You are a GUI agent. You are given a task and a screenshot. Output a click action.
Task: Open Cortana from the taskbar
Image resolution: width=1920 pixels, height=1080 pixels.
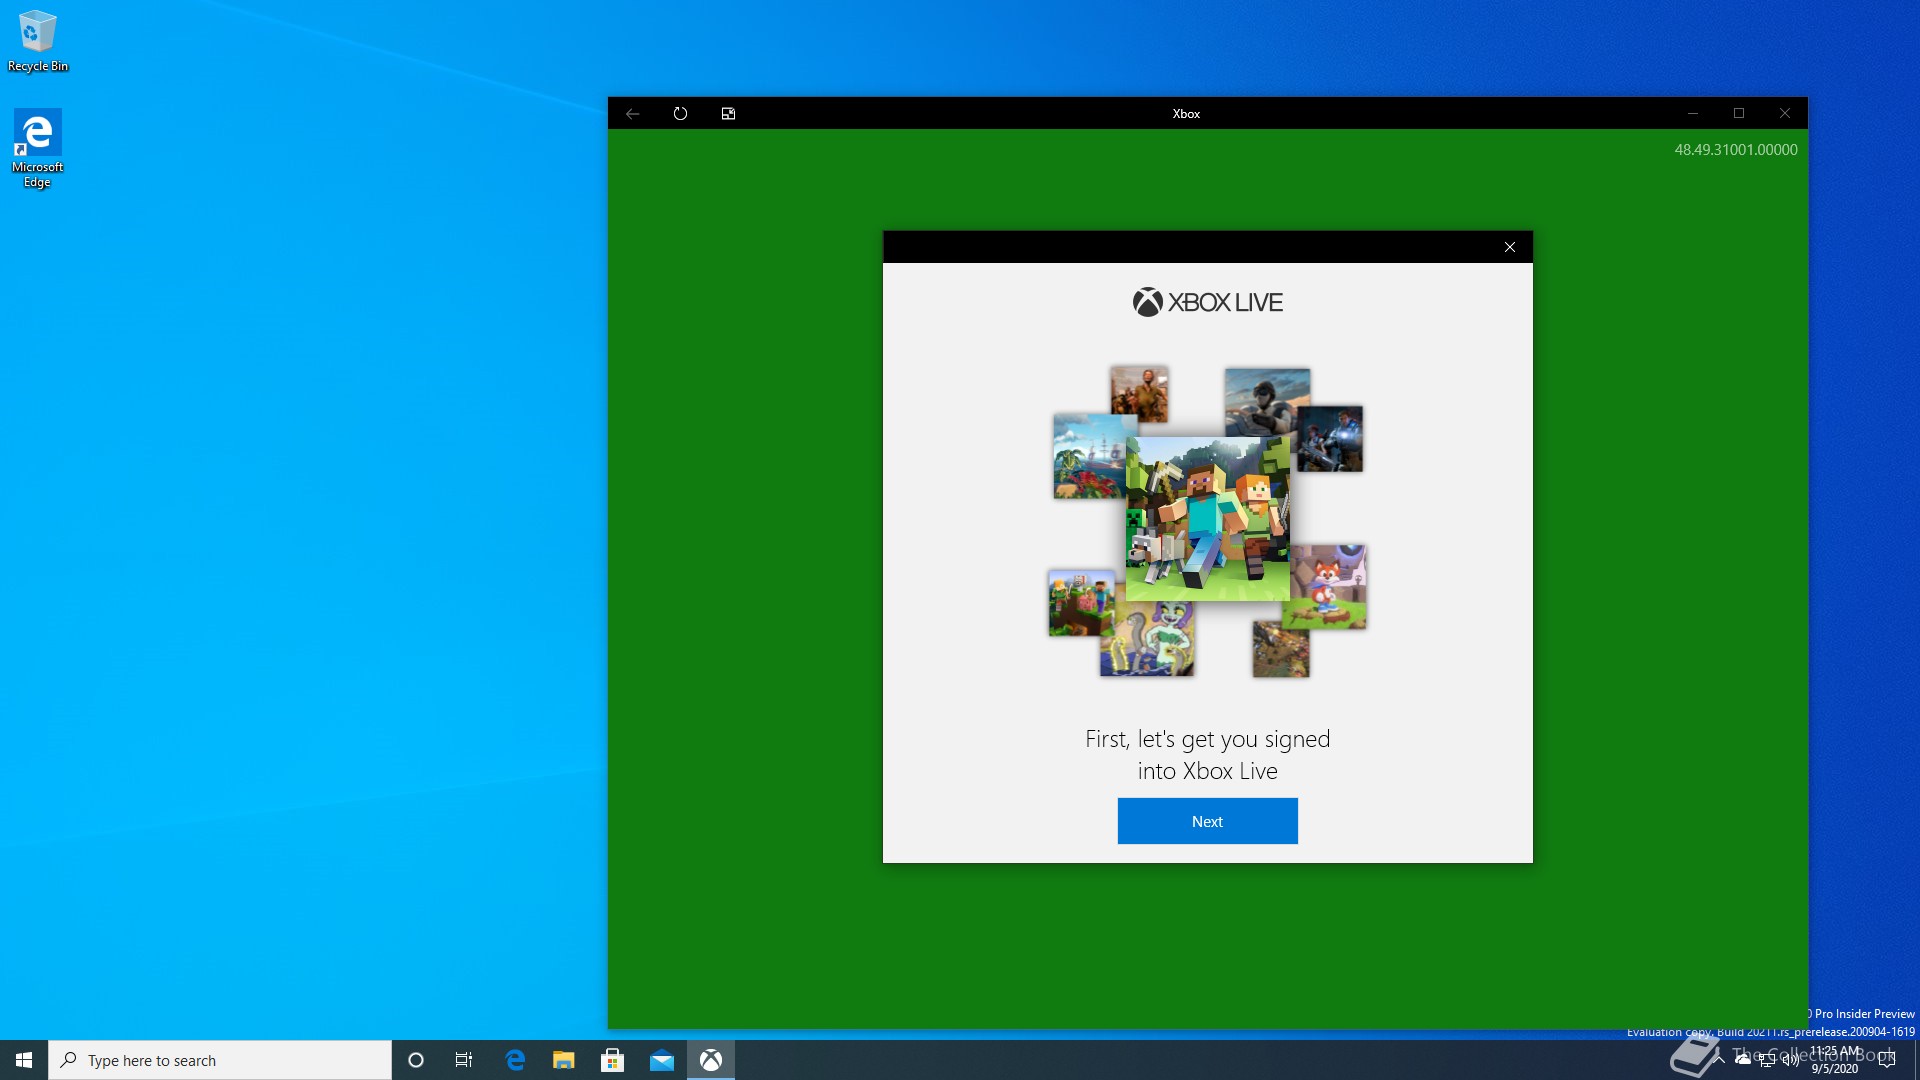coord(416,1060)
